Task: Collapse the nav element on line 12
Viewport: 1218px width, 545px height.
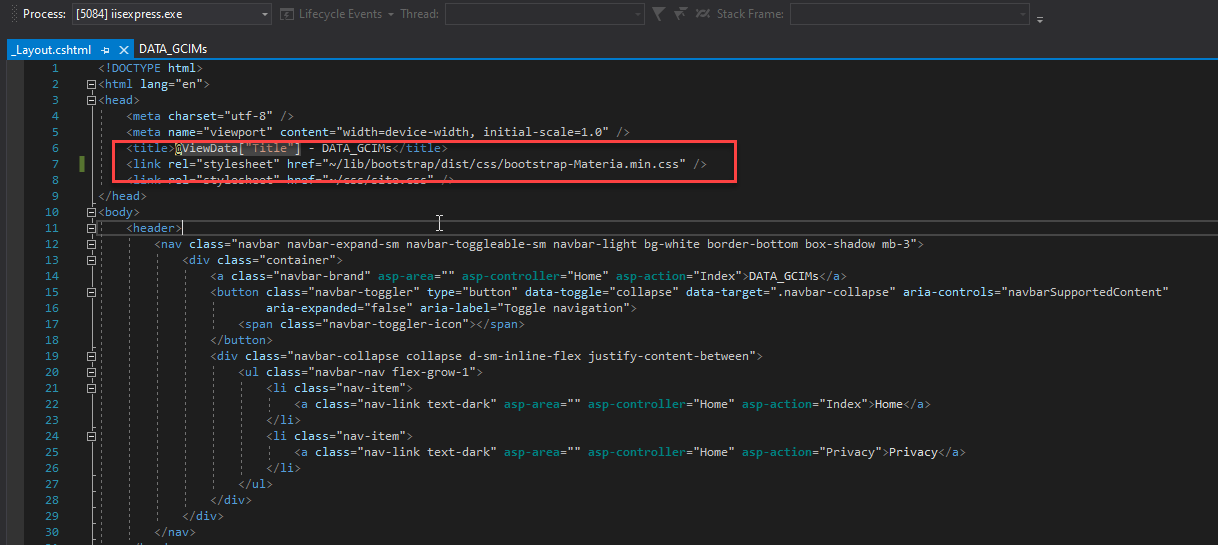Action: [x=92, y=244]
